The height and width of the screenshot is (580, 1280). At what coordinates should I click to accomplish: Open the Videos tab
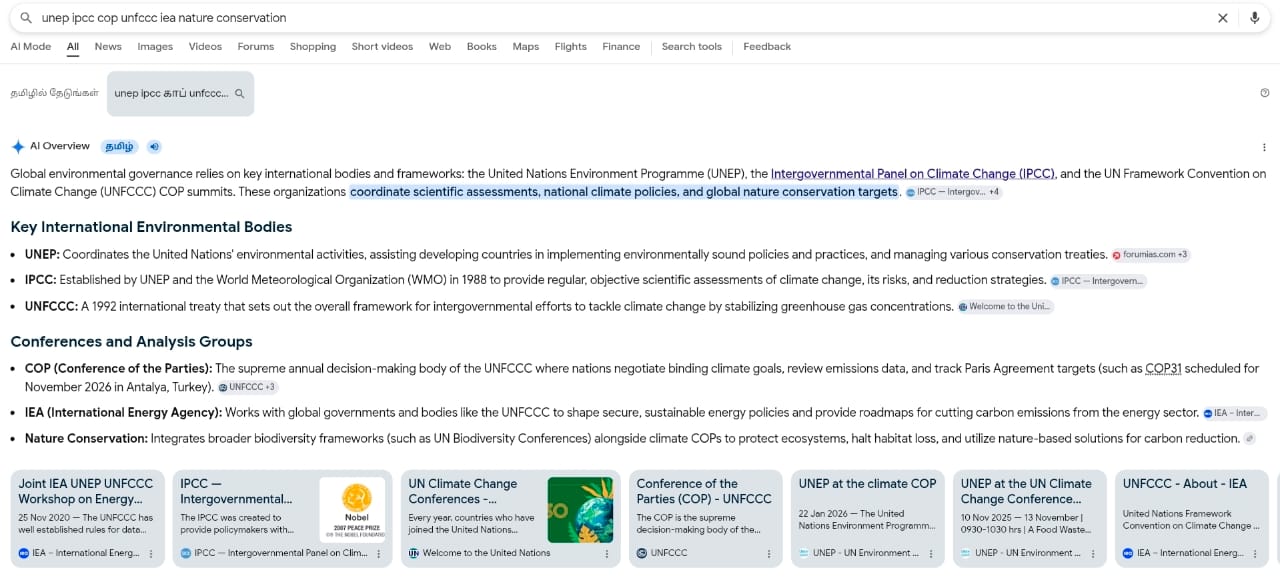click(205, 47)
